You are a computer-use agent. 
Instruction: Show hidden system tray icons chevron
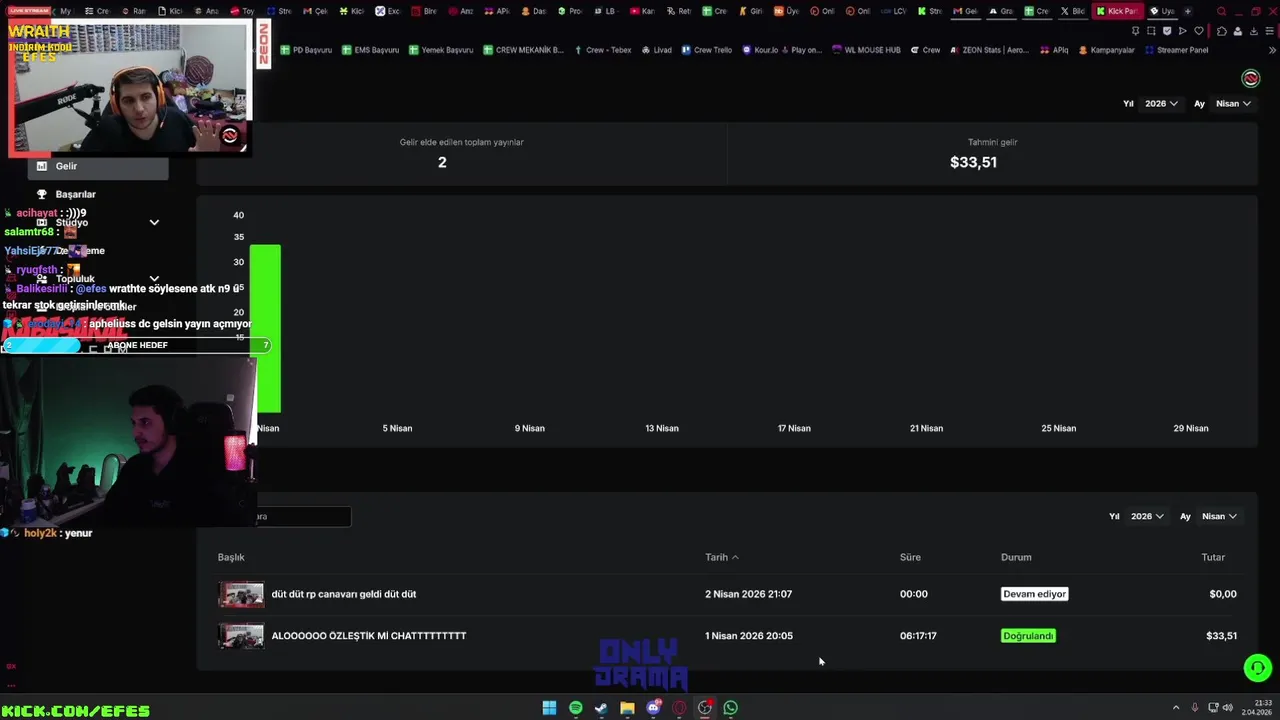pyautogui.click(x=1176, y=708)
